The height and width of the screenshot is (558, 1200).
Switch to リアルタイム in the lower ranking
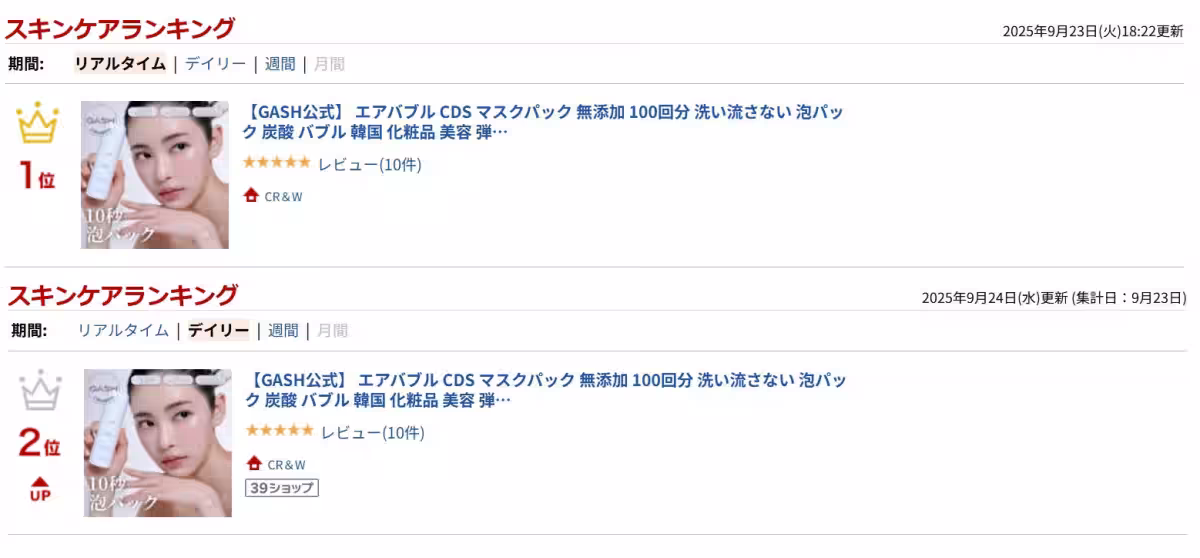pos(123,330)
